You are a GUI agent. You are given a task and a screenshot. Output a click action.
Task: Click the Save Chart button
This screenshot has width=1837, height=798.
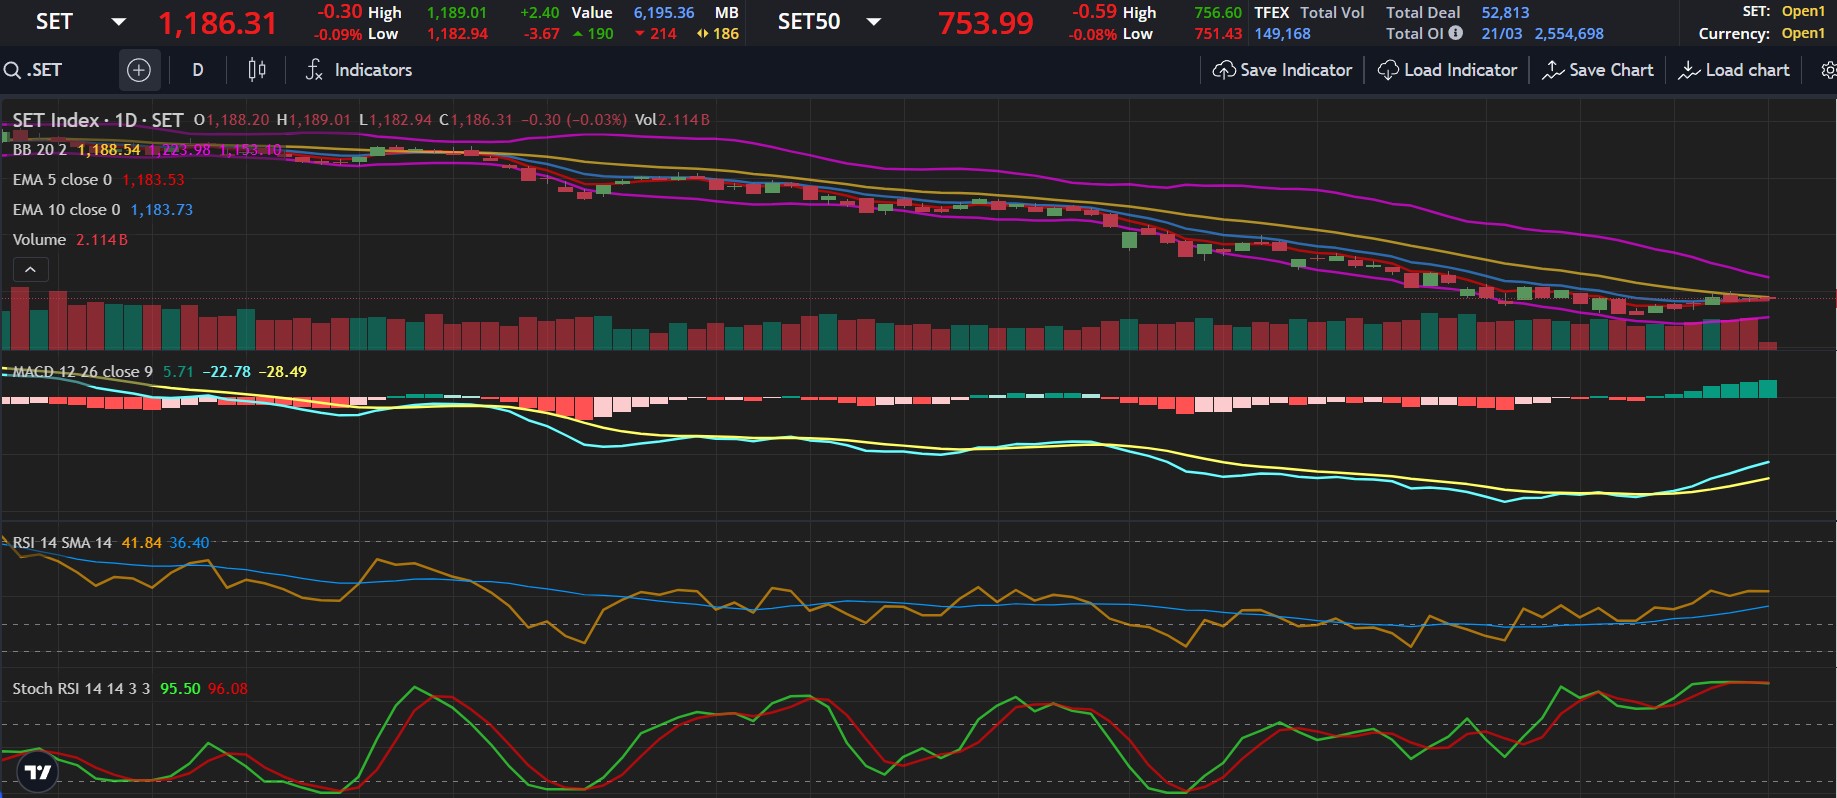click(1598, 70)
